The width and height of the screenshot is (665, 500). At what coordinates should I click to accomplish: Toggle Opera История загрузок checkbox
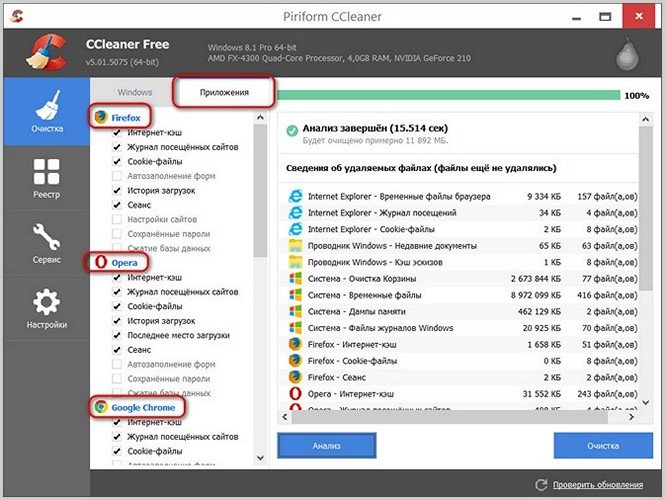point(119,320)
